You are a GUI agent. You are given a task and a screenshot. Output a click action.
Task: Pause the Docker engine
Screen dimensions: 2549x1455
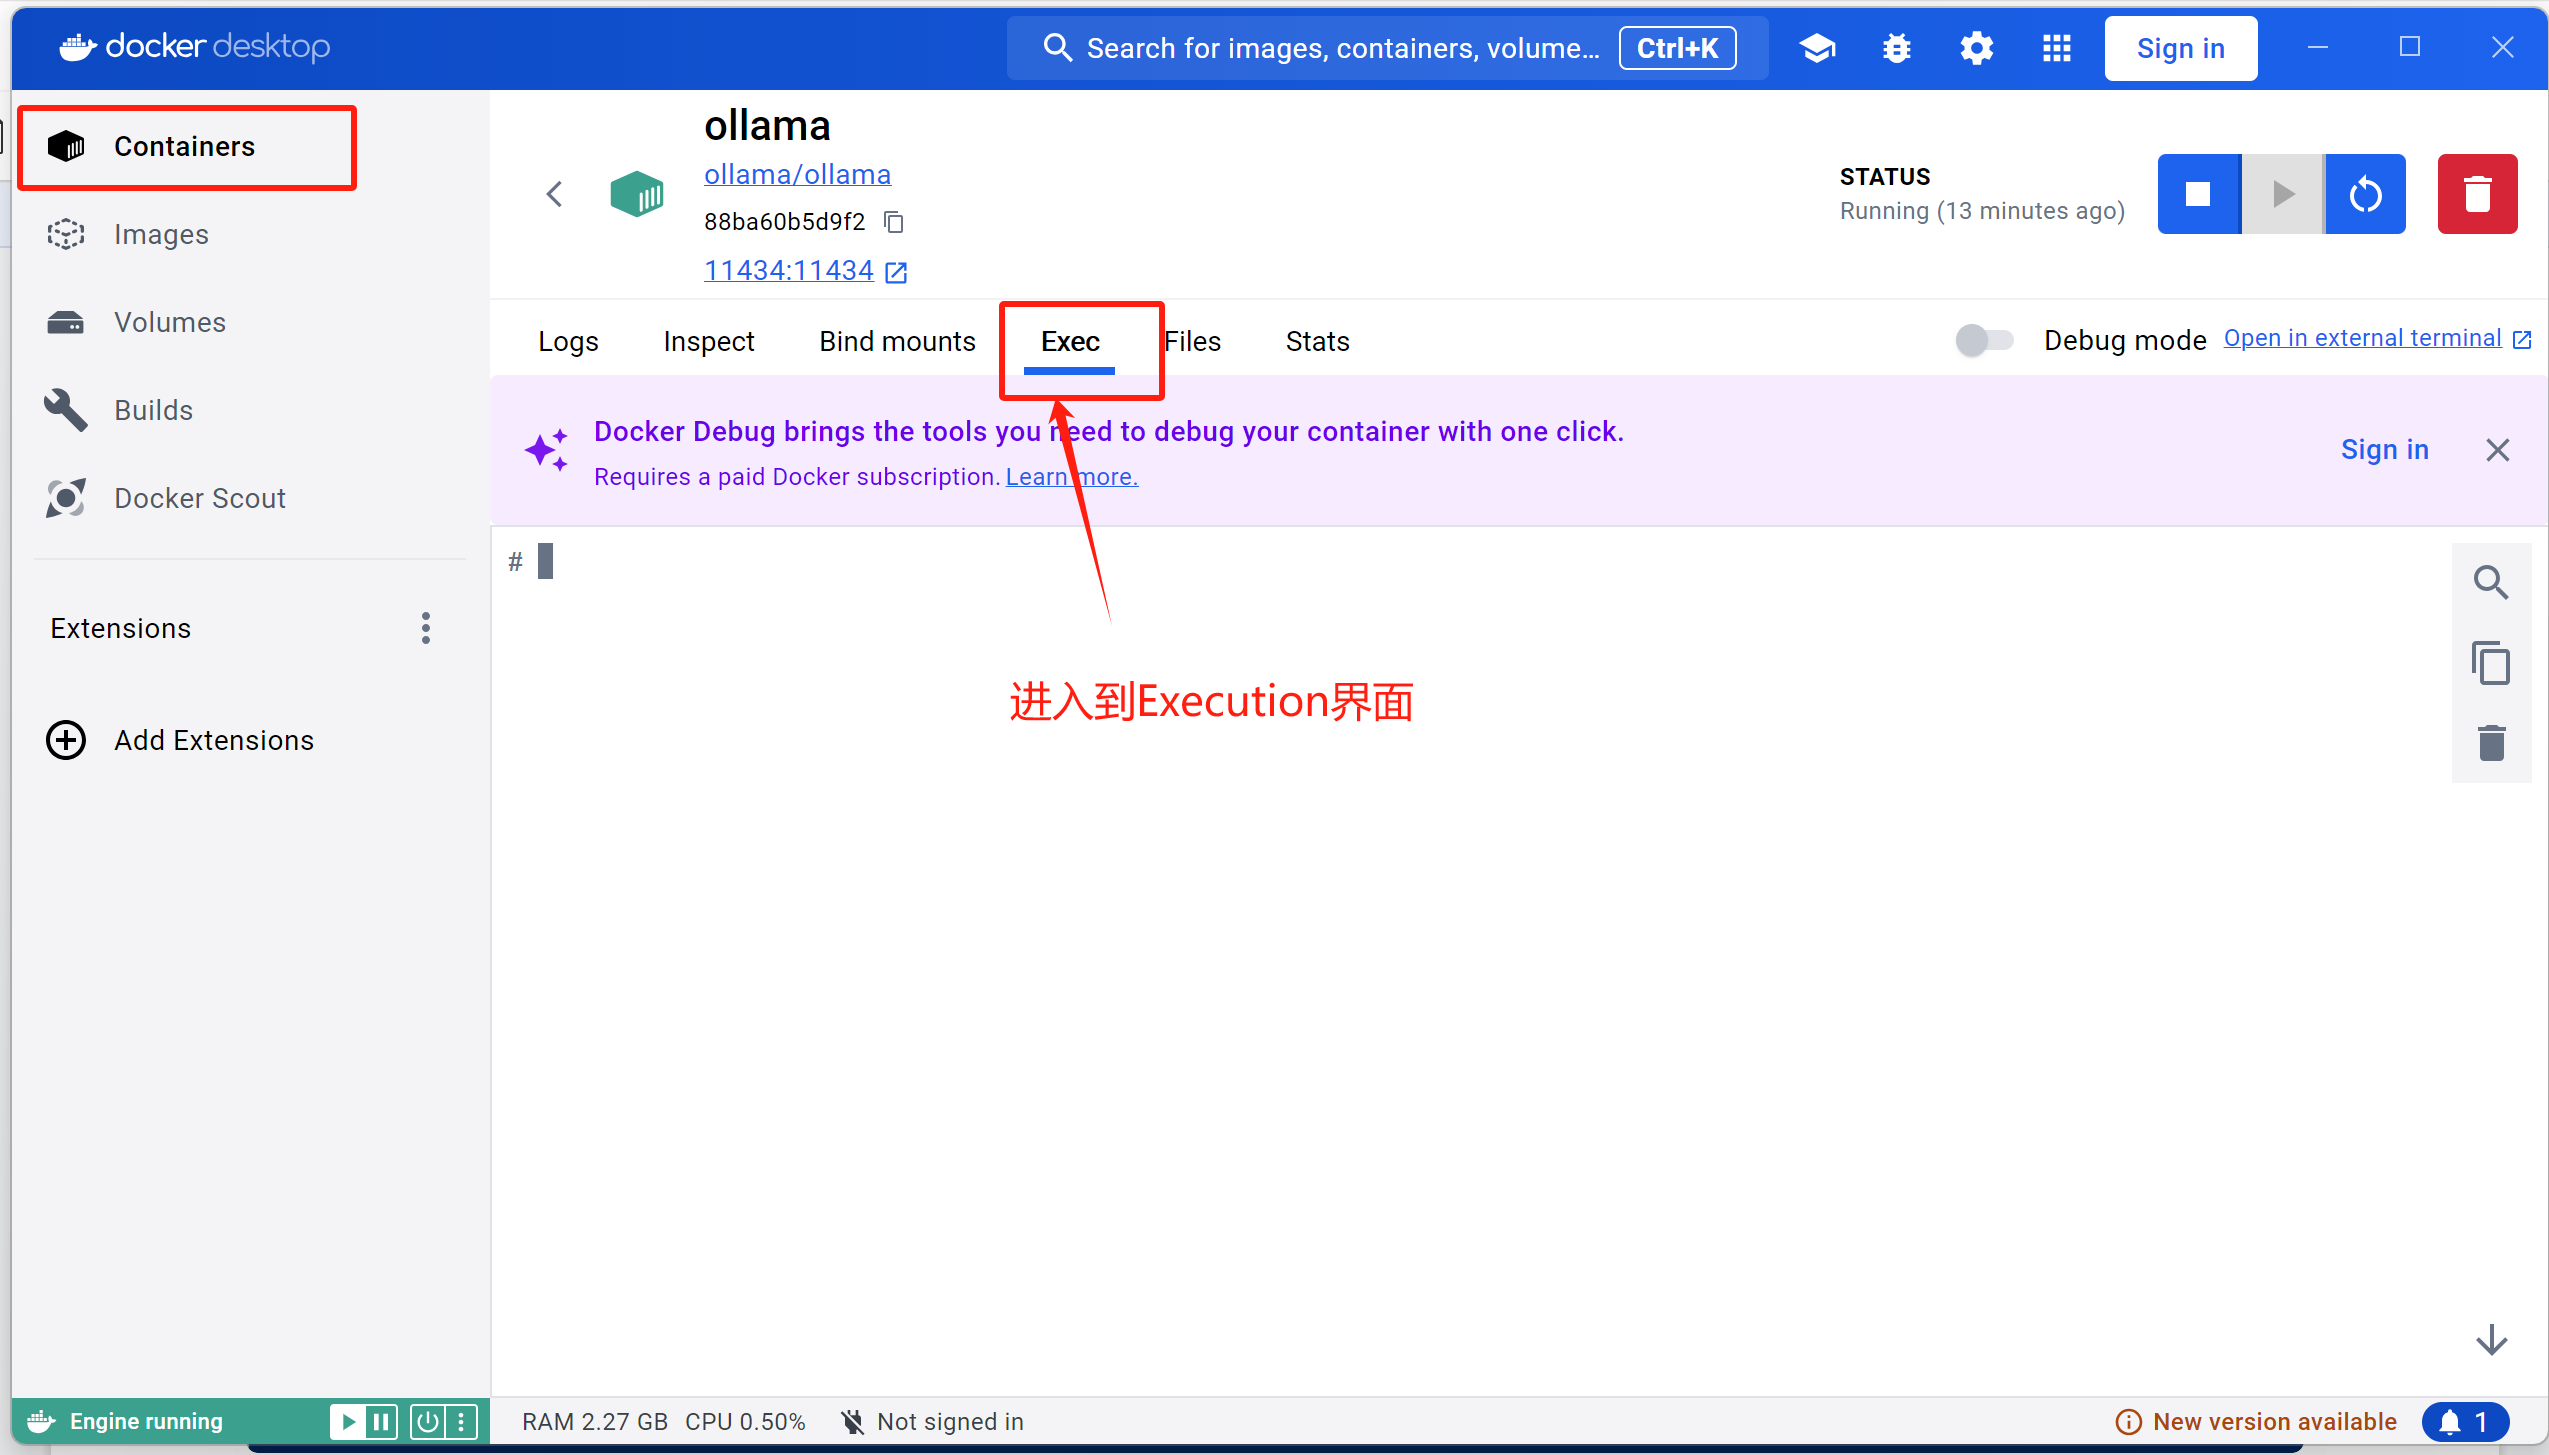(381, 1421)
